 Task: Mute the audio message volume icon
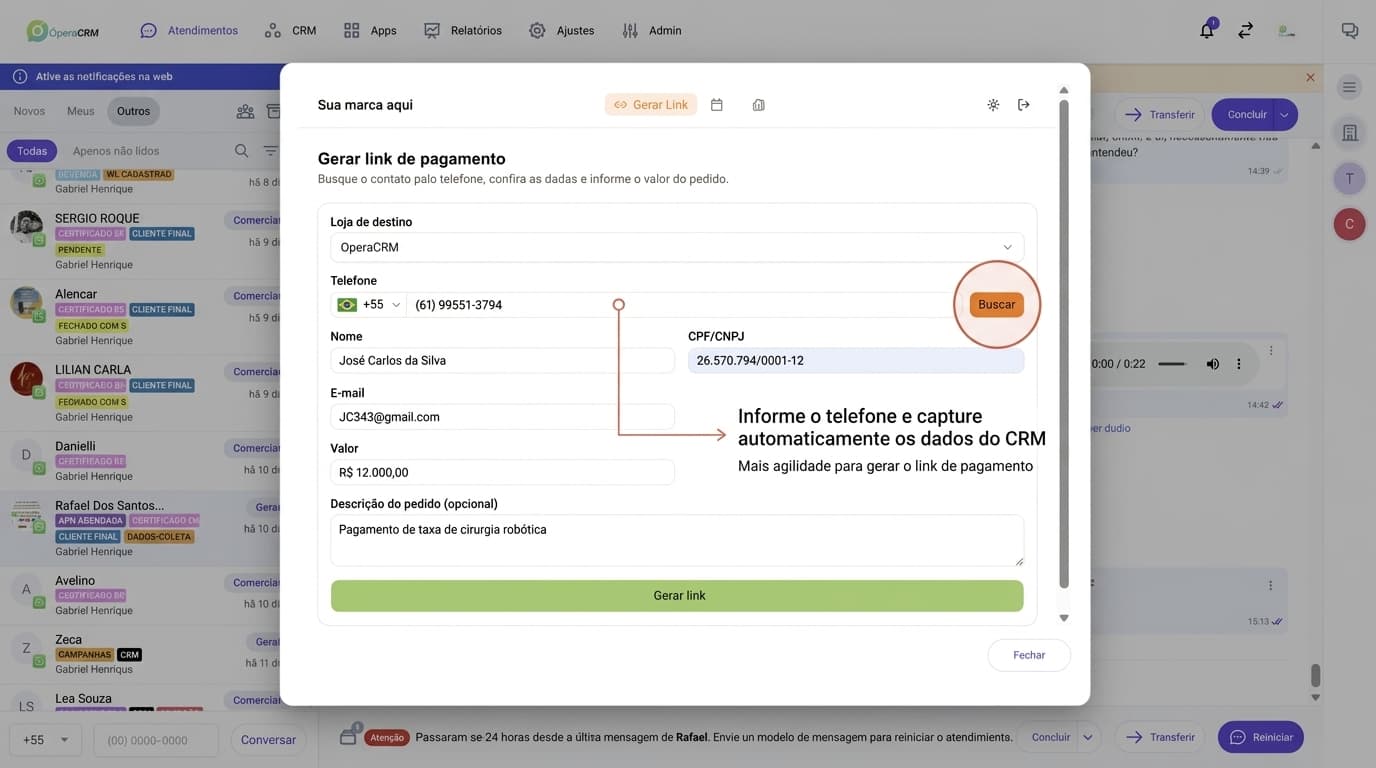(1212, 364)
